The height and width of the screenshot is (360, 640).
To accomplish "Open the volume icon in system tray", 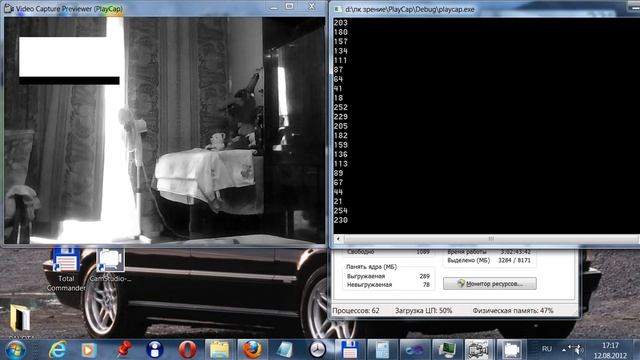I will click(x=579, y=350).
